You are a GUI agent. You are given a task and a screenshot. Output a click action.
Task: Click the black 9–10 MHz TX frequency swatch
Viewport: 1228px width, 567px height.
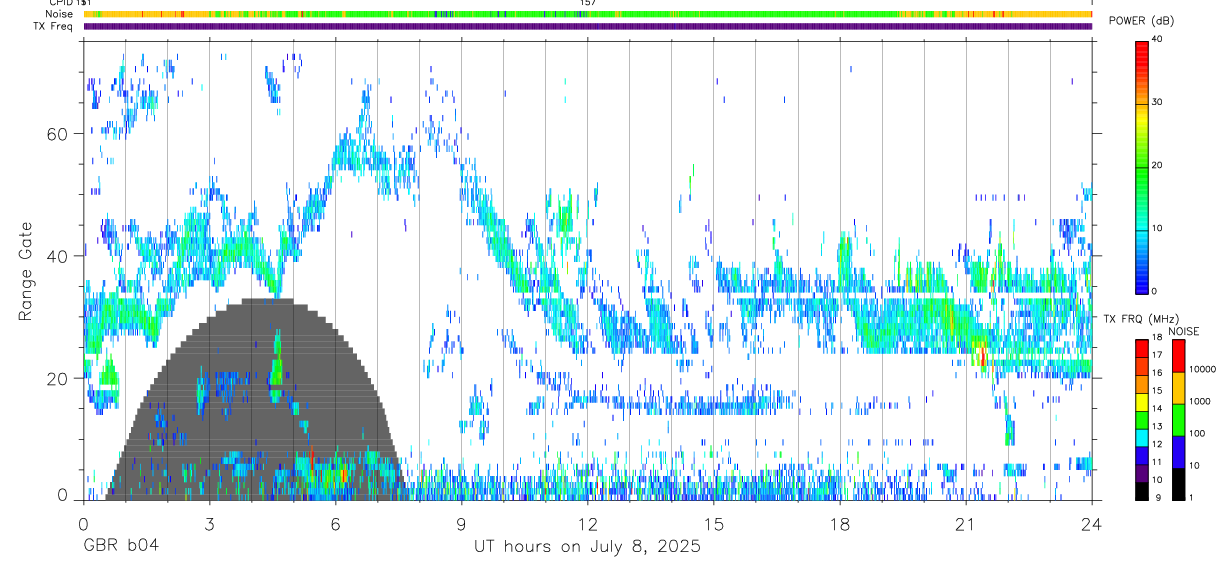click(1142, 491)
